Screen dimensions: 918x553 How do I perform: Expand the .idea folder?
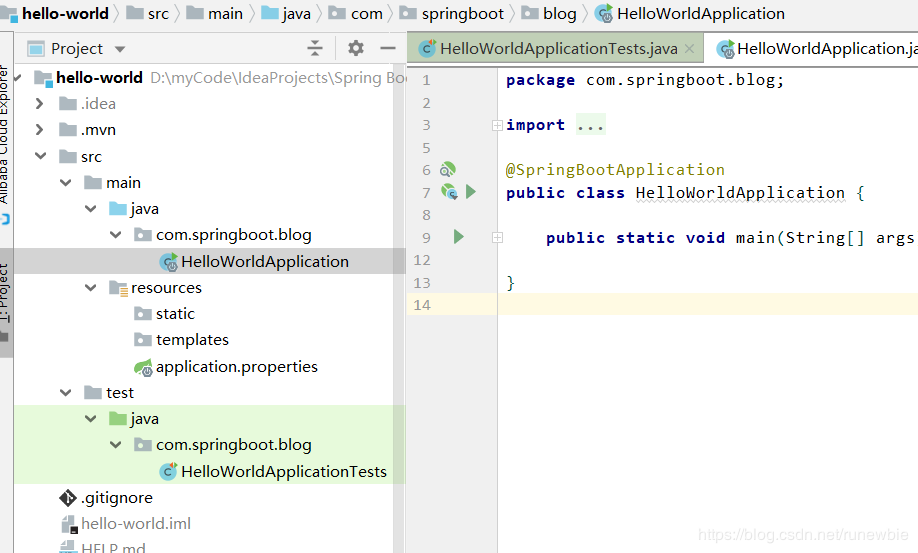[39, 104]
